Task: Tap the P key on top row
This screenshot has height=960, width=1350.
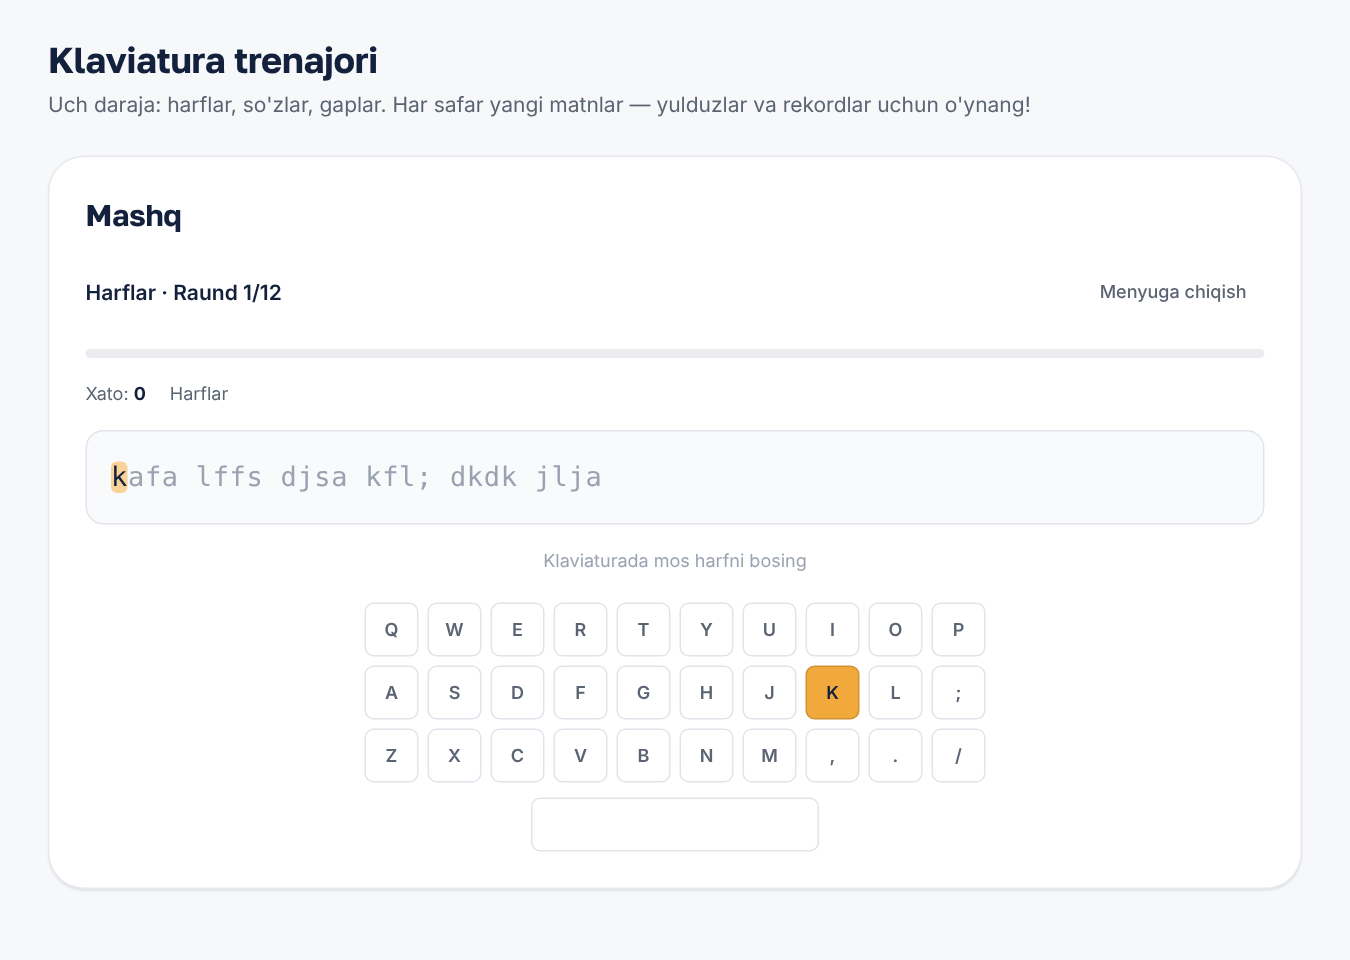Action: (958, 629)
